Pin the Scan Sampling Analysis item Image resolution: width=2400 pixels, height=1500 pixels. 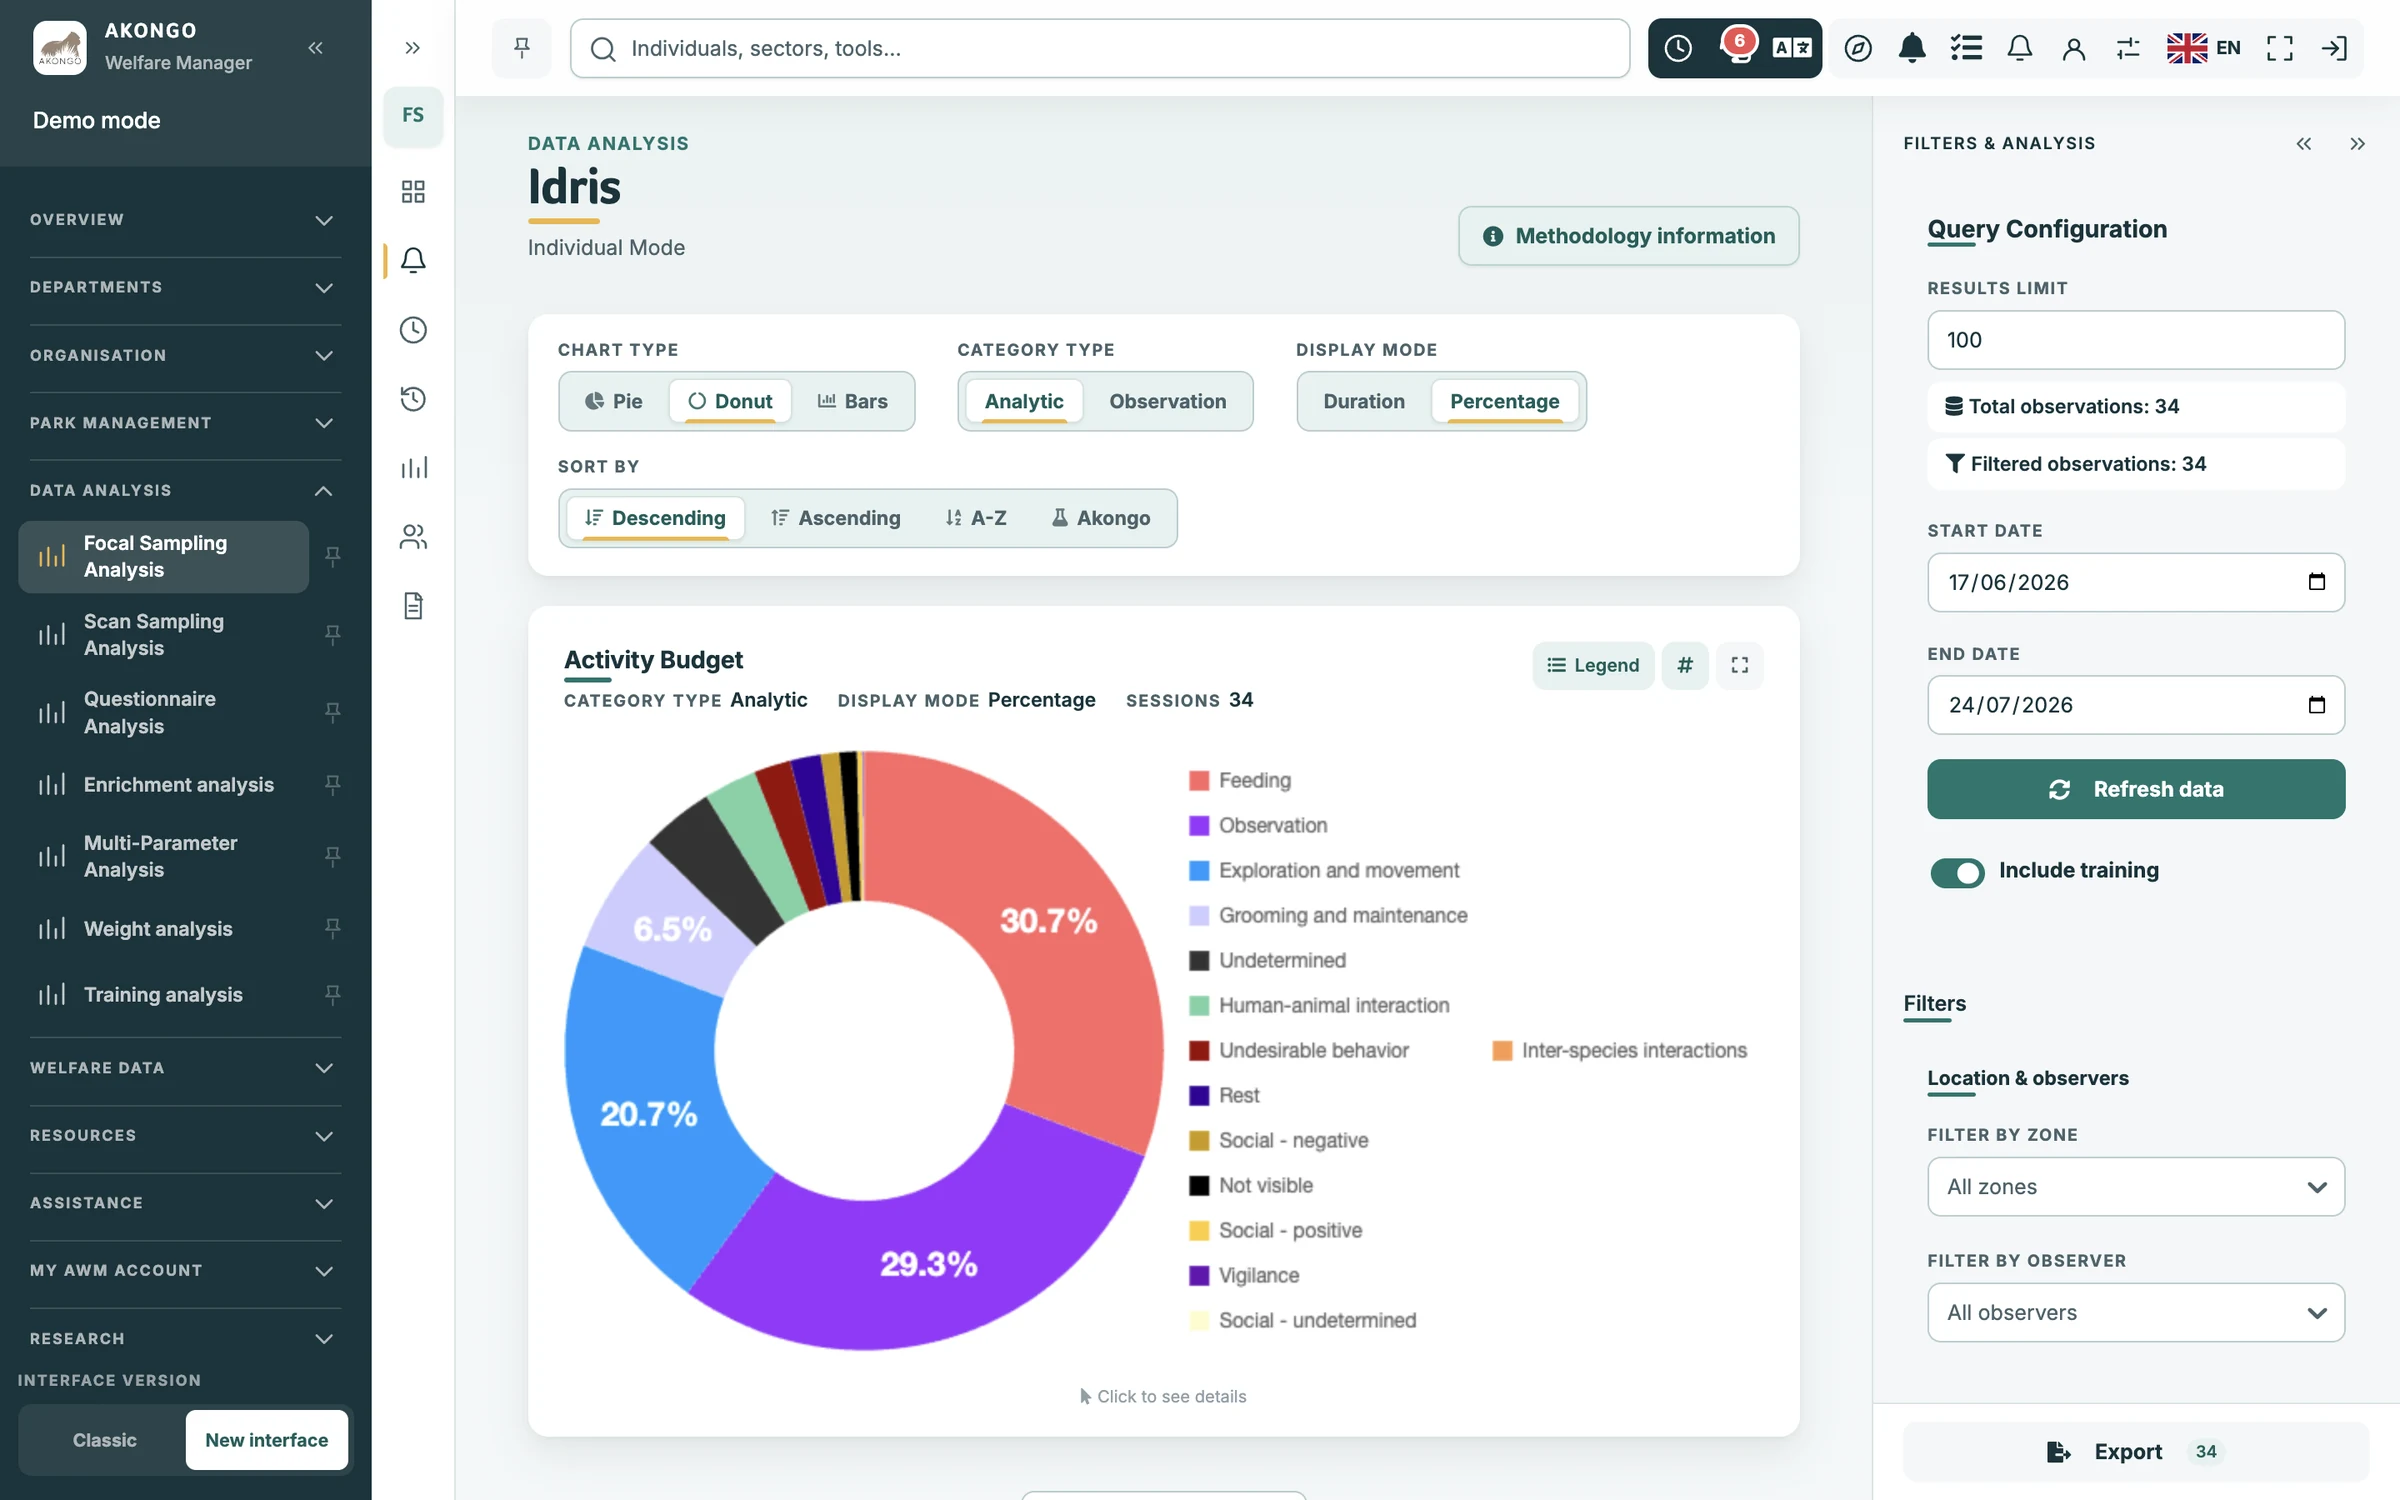(x=333, y=634)
